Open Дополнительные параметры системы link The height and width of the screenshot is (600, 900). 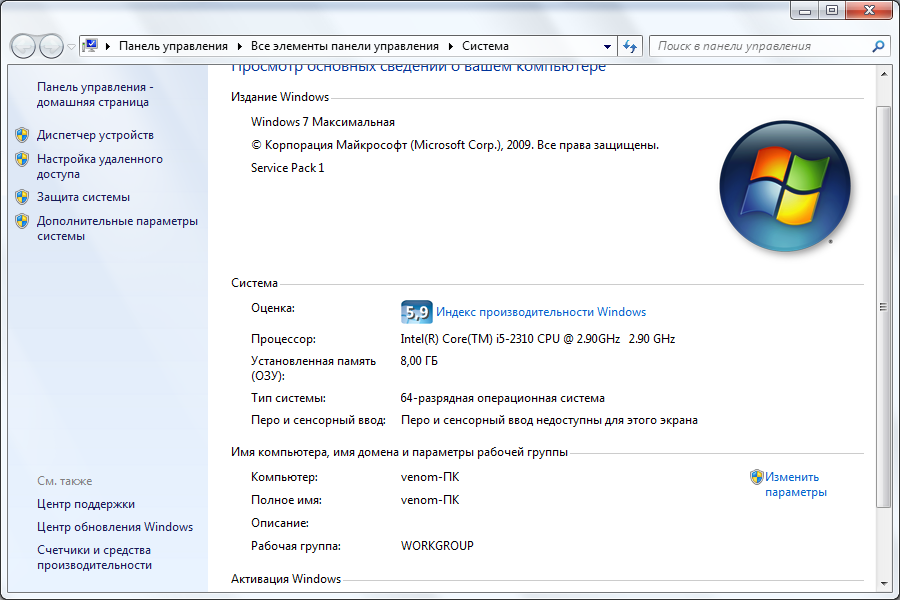118,229
